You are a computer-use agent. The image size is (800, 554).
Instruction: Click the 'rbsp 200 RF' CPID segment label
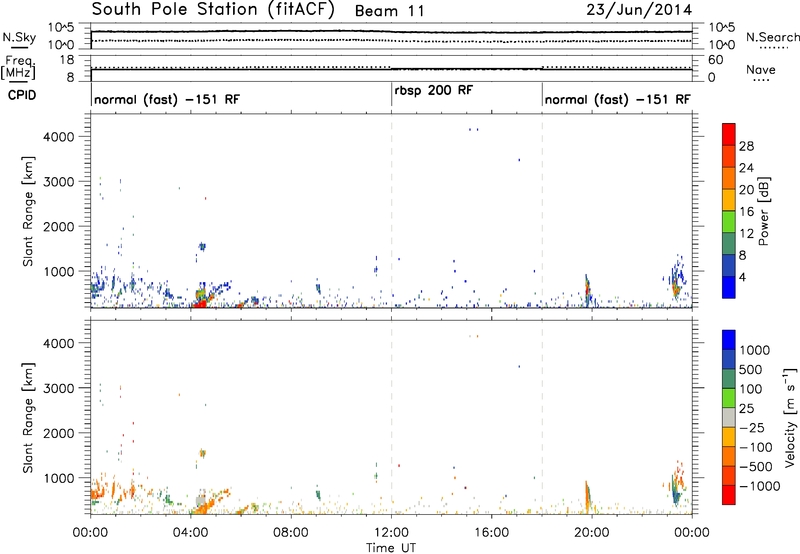click(434, 91)
